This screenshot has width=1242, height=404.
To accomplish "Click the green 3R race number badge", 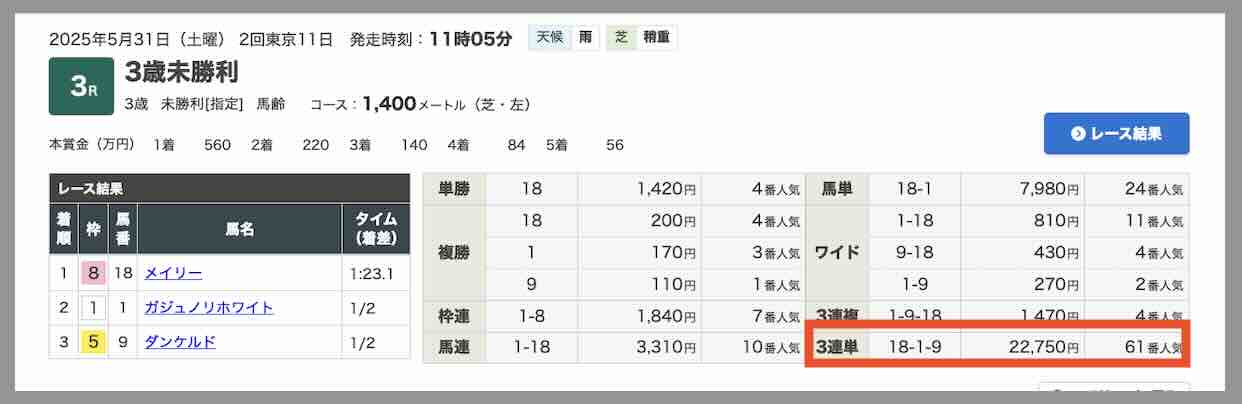I will (81, 86).
